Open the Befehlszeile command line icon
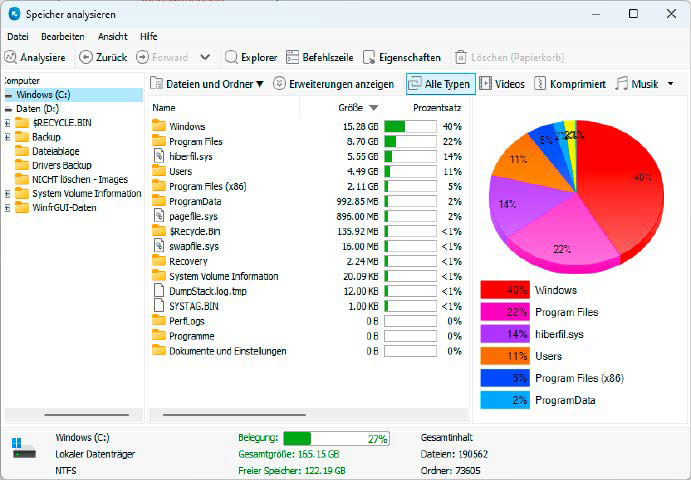 coord(292,57)
